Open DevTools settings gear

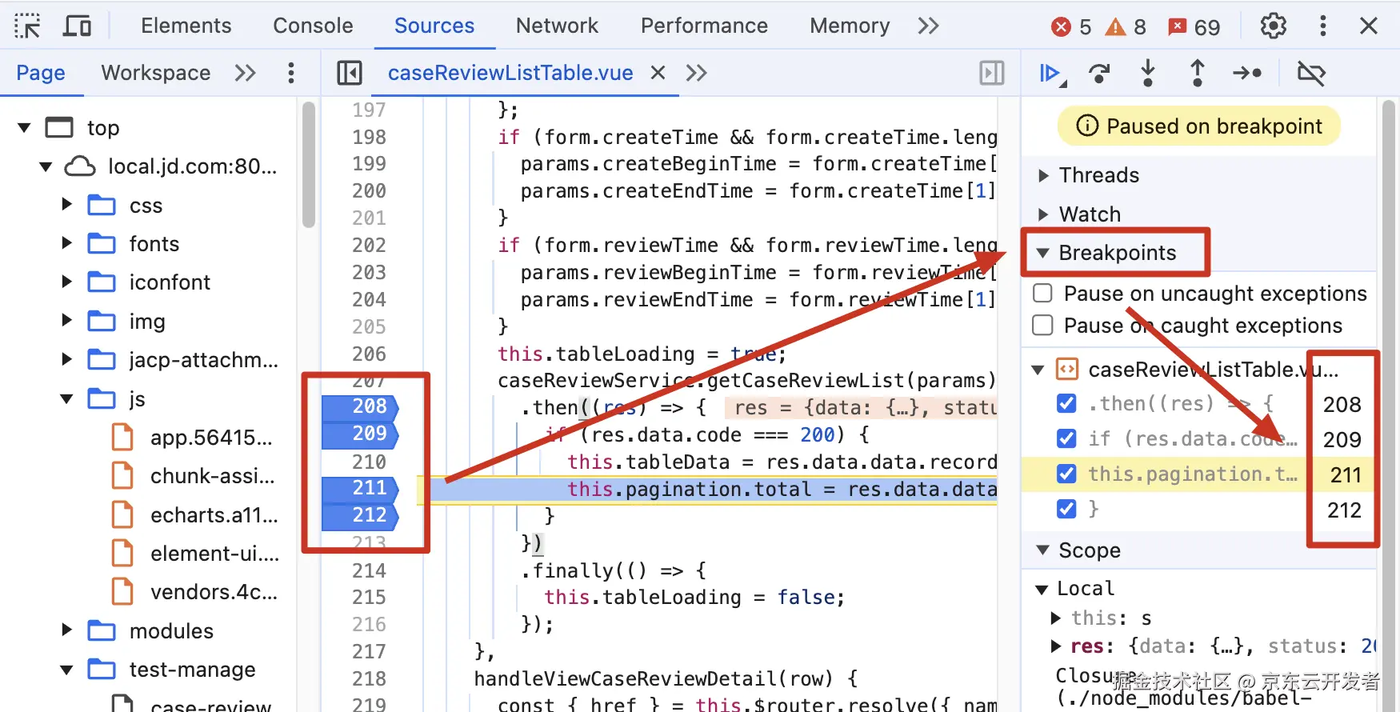coord(1273,26)
